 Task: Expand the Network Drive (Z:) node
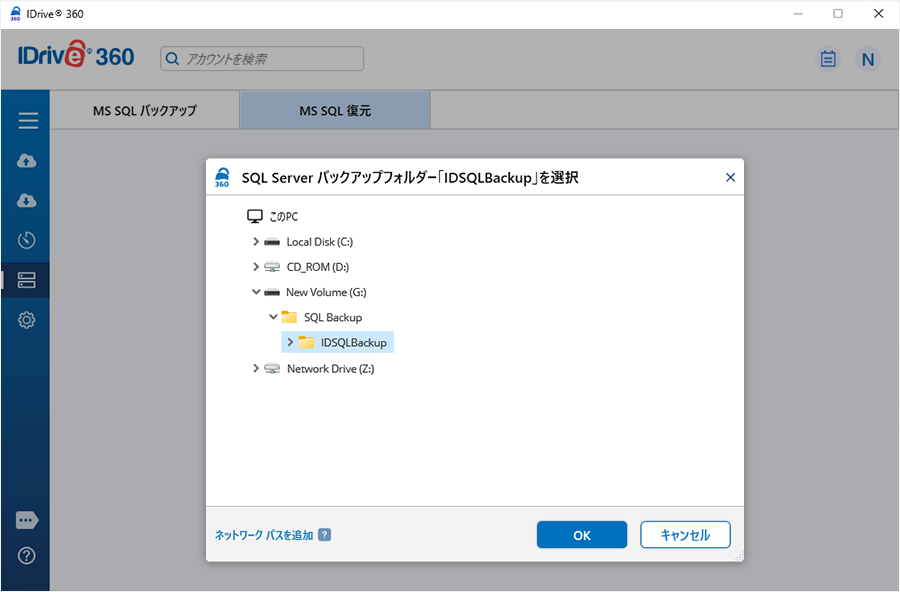[x=255, y=368]
